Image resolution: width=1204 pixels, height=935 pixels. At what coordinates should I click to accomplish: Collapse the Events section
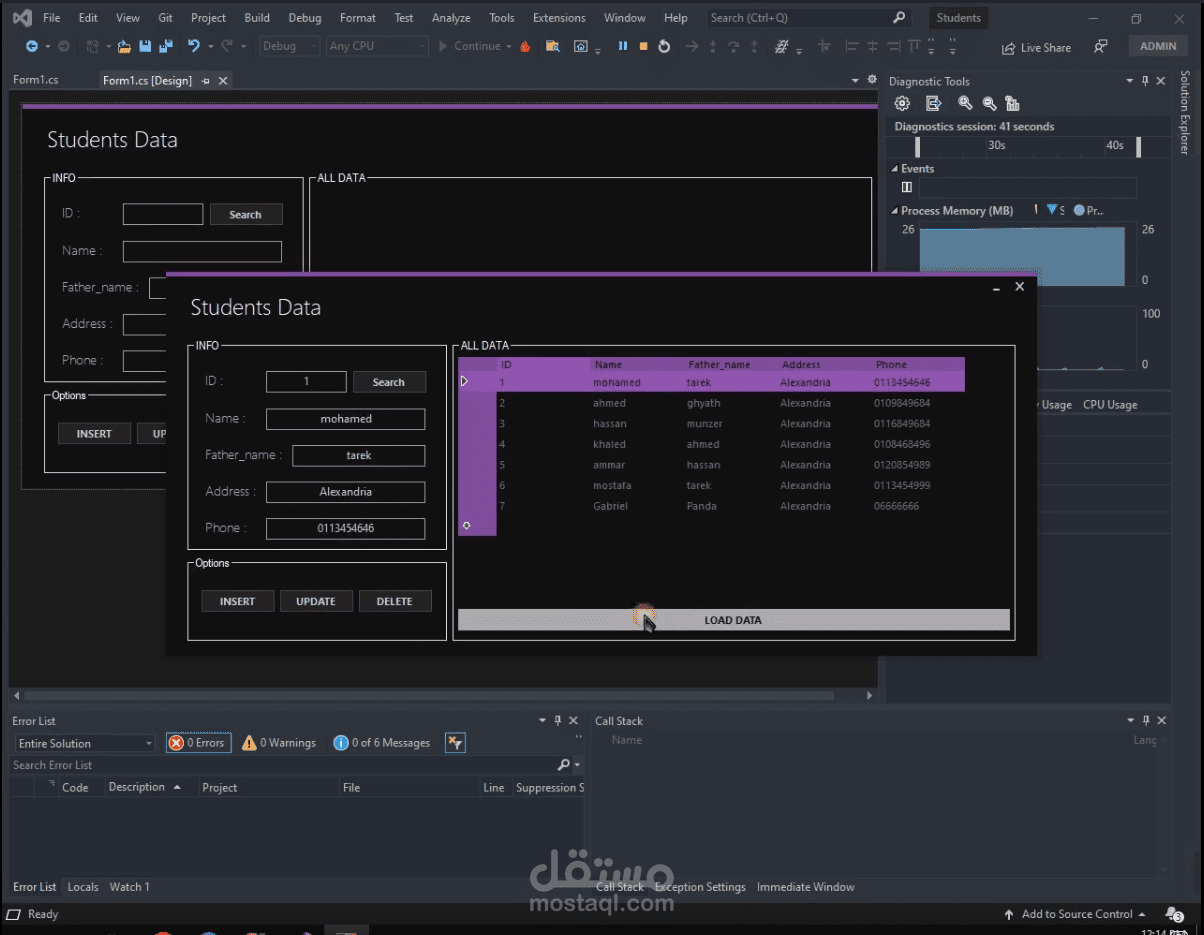[895, 169]
